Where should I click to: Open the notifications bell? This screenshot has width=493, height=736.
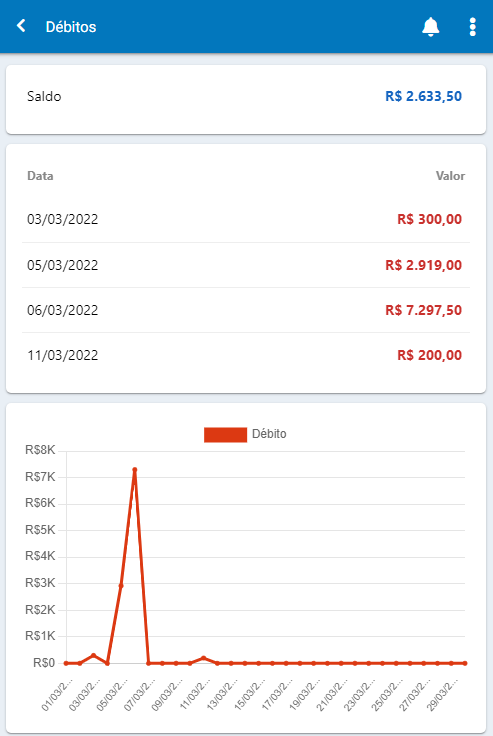click(x=431, y=27)
